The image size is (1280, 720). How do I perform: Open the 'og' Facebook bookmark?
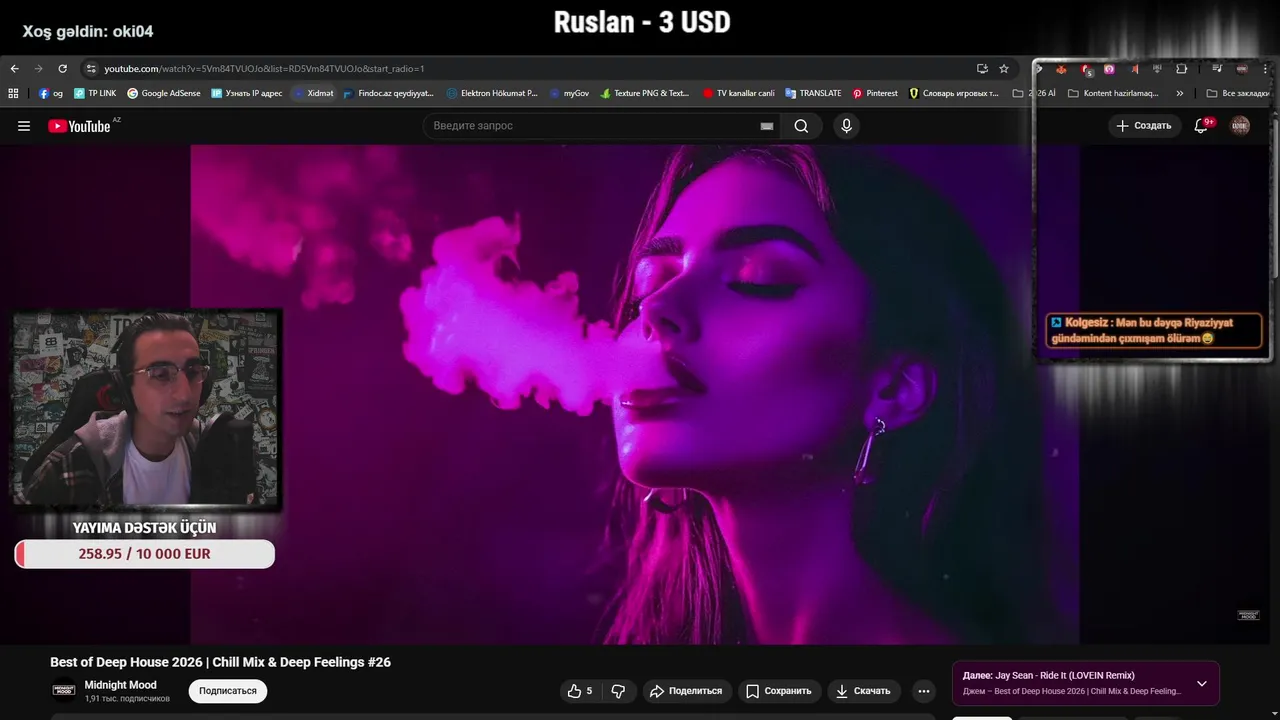(50, 93)
